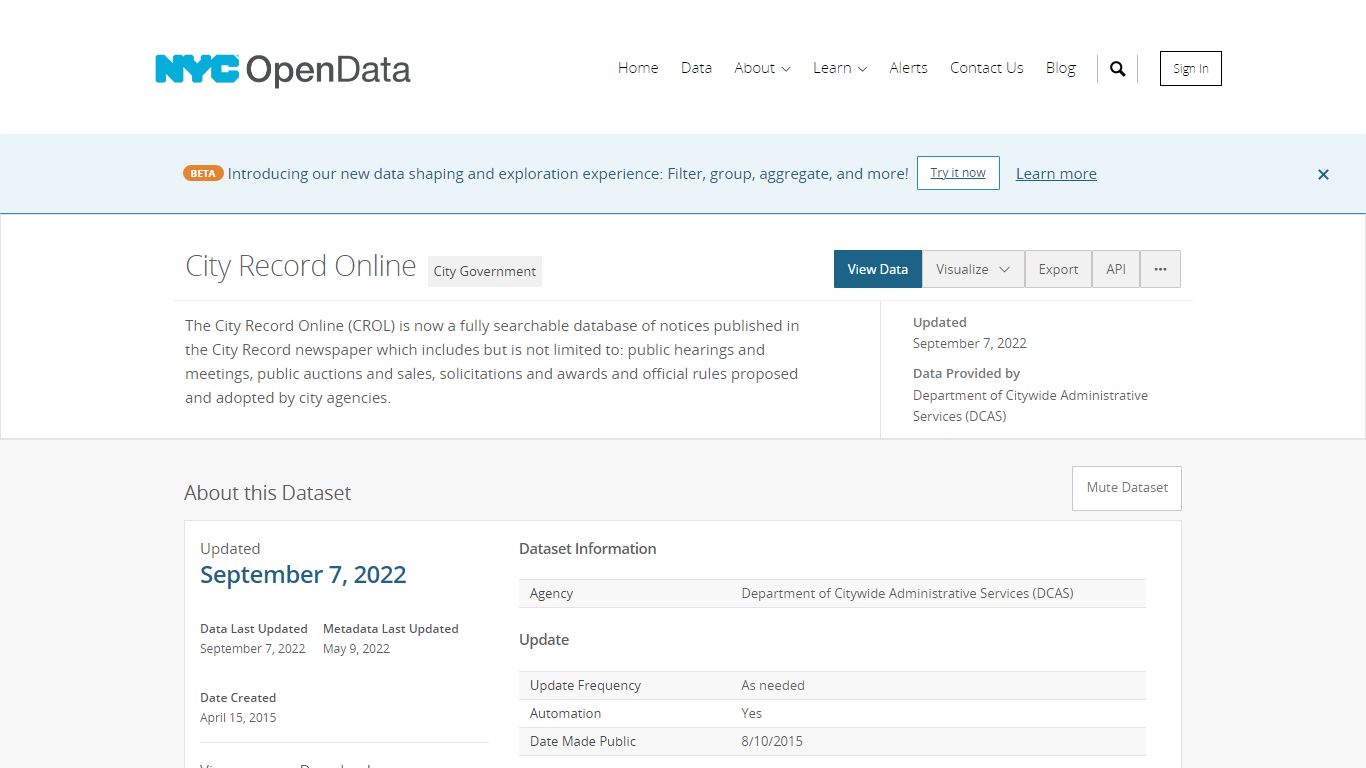Viewport: 1366px width, 768px height.
Task: Open the Data menu item
Action: (696, 68)
